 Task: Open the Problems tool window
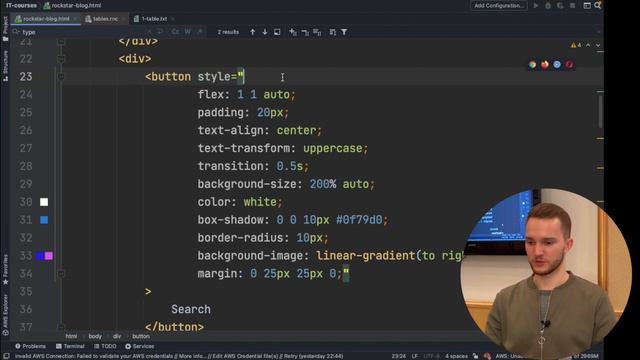pos(31,346)
